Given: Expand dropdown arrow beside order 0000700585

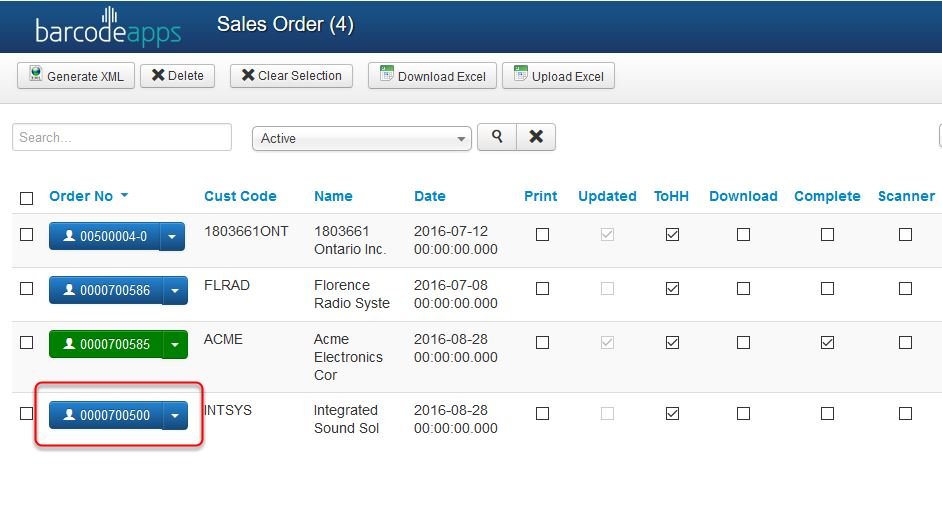Looking at the screenshot, I should point(174,345).
